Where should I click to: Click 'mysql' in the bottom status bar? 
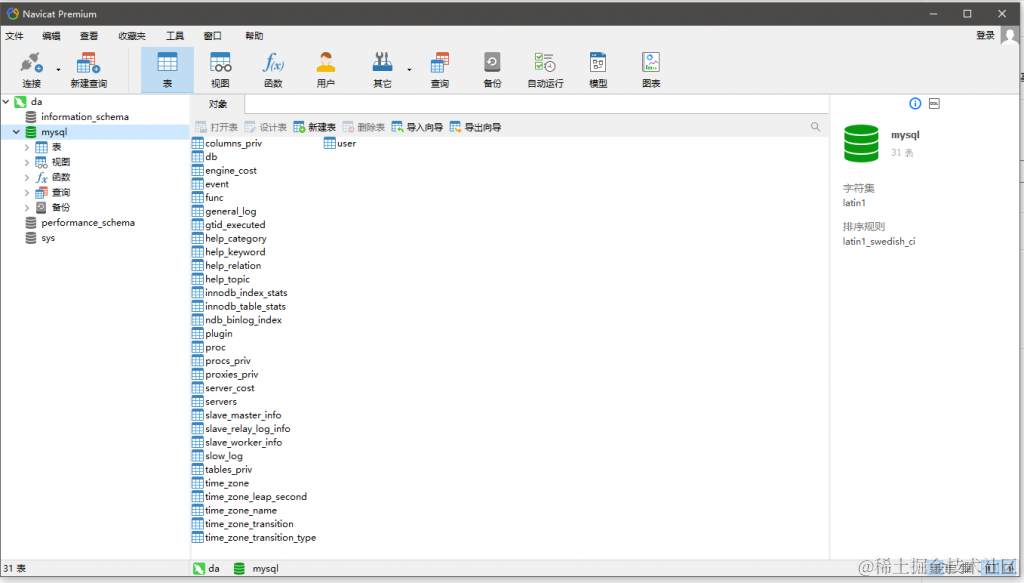(265, 569)
